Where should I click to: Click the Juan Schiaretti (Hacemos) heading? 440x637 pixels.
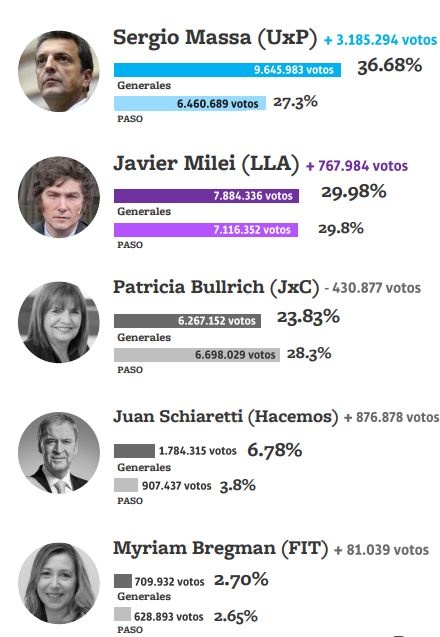tap(226, 417)
